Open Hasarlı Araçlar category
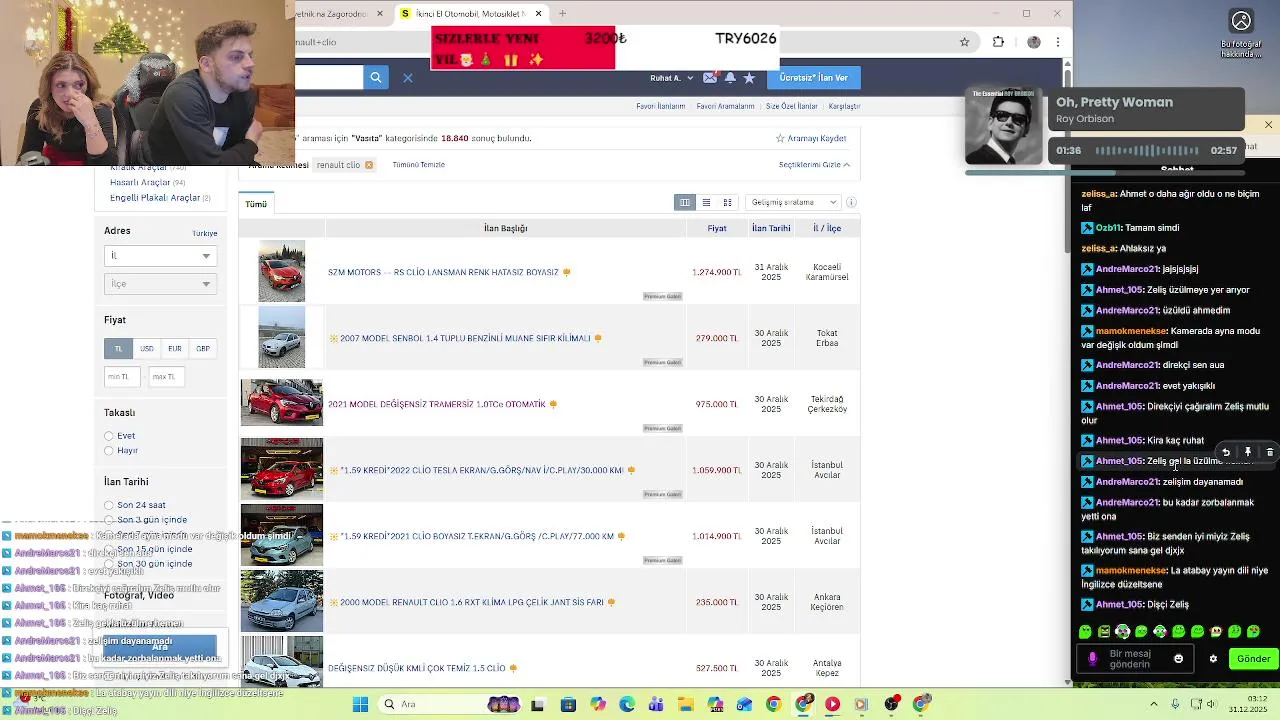Screen dimensions: 1280x720 (x=147, y=182)
